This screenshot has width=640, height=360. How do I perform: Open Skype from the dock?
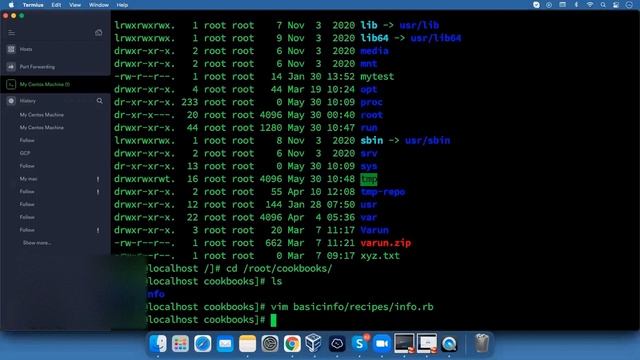(x=359, y=344)
